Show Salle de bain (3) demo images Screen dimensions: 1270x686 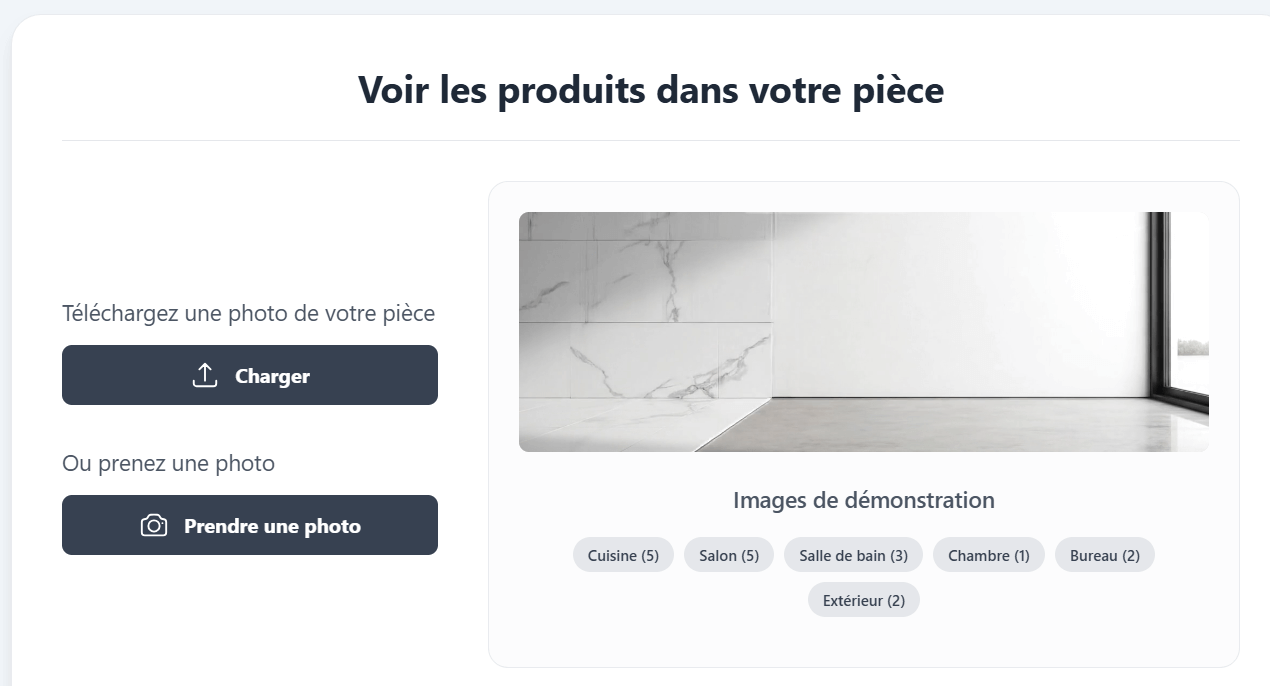853,555
